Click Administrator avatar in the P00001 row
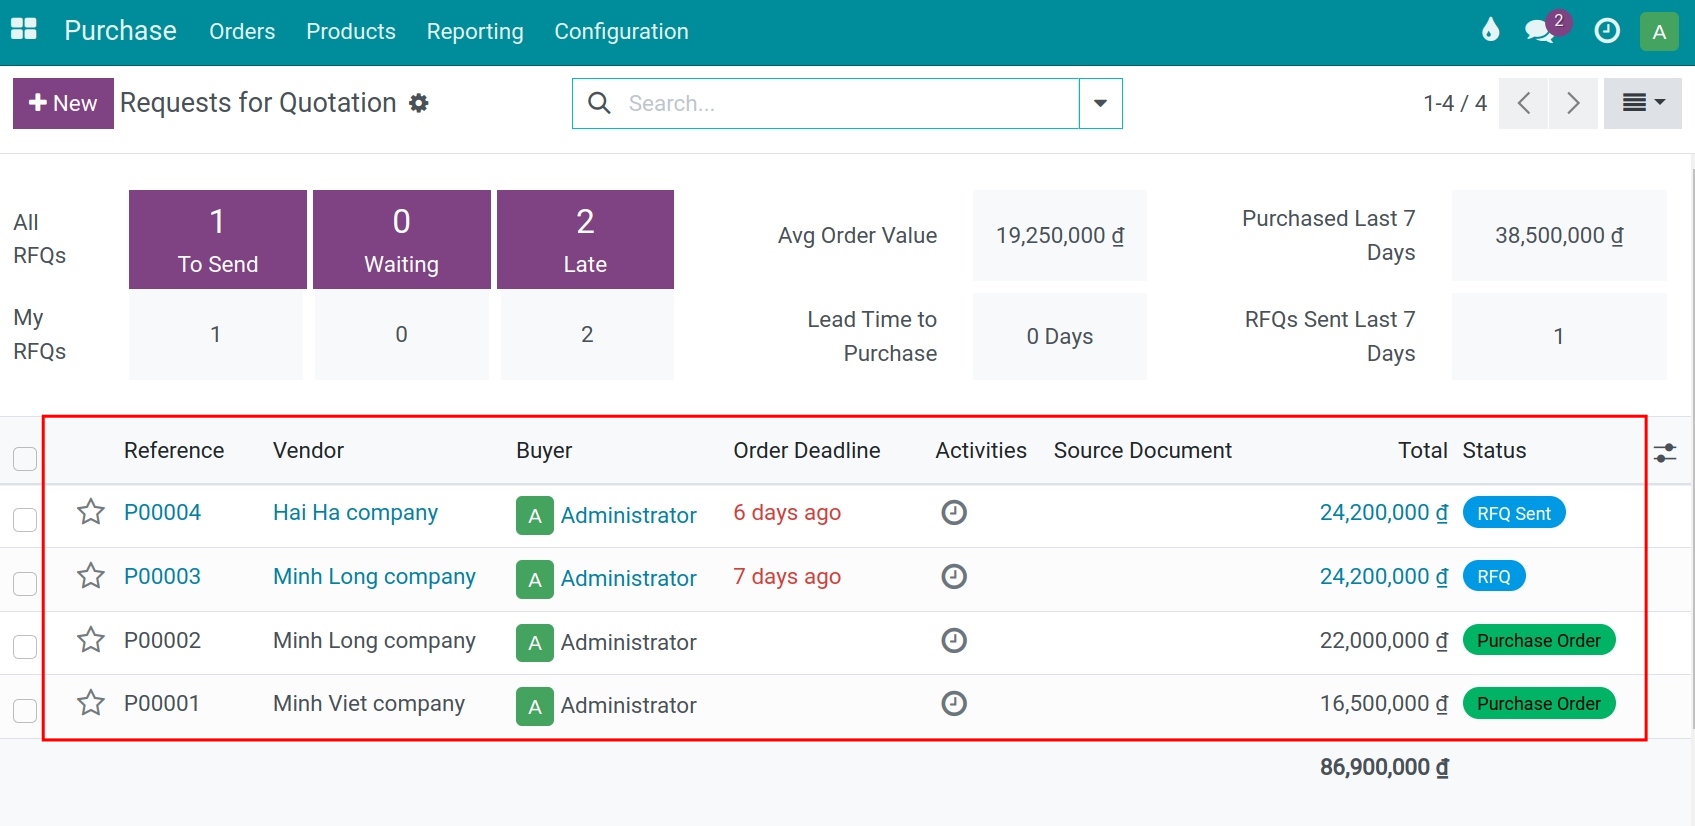Image resolution: width=1695 pixels, height=826 pixels. coord(535,706)
